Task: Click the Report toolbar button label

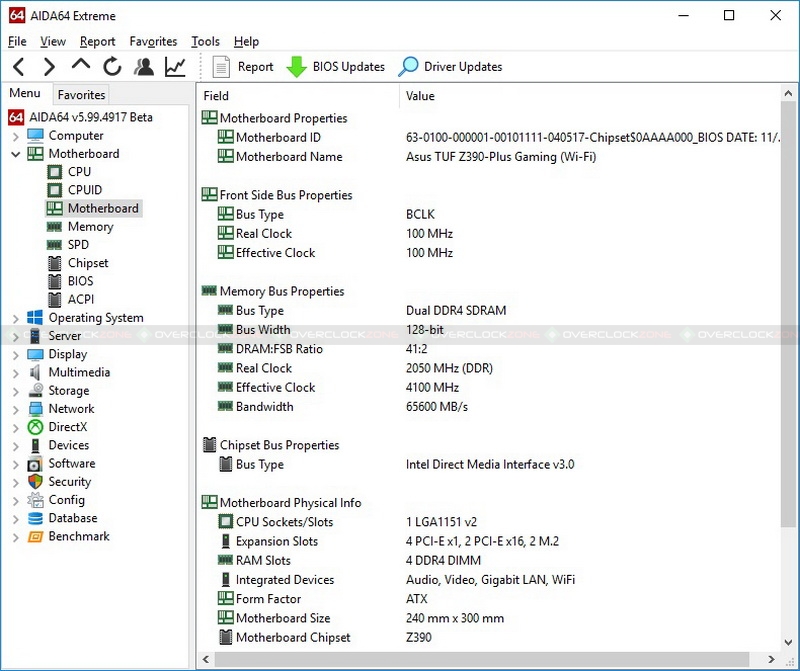Action: (255, 67)
